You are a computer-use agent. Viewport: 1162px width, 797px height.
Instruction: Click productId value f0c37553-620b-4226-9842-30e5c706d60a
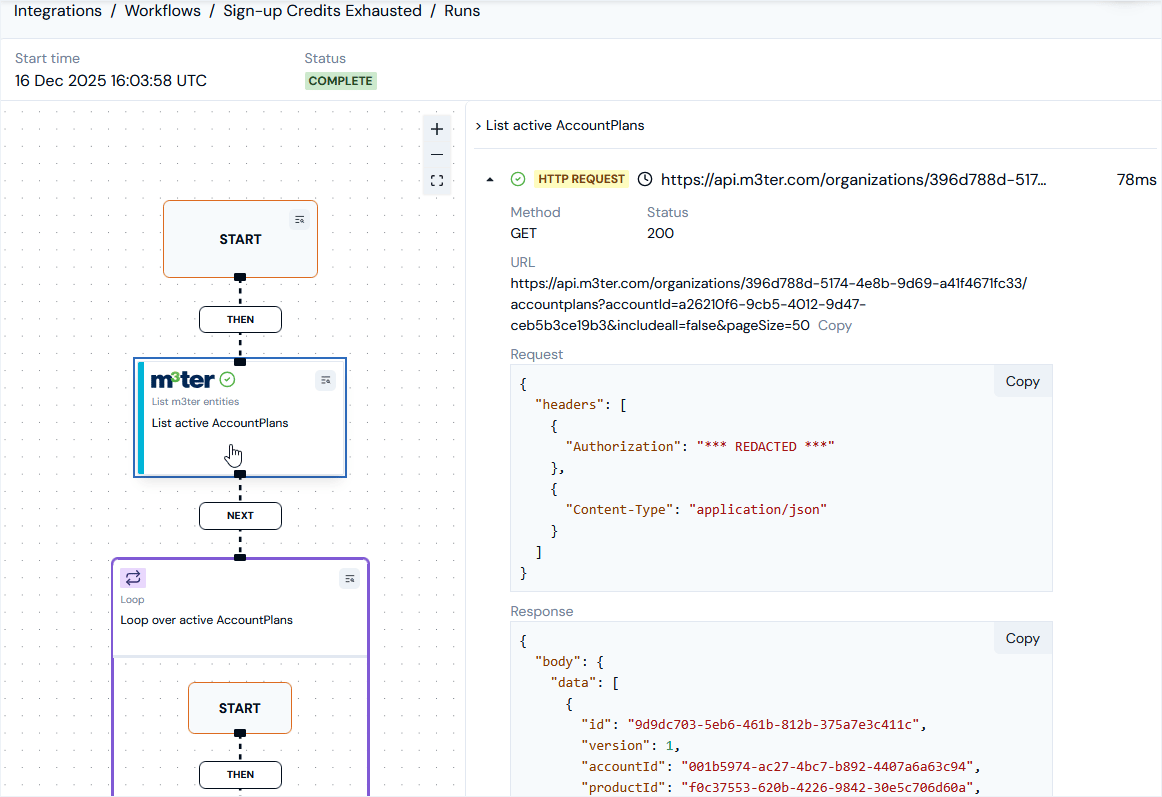827,787
